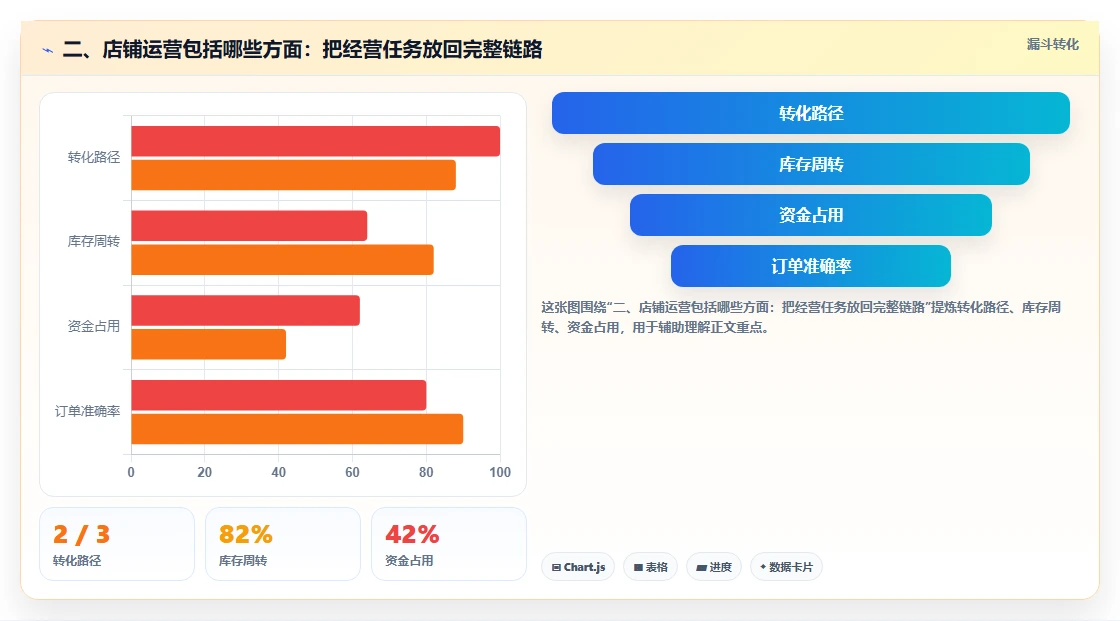The width and height of the screenshot is (1120, 621).
Task: Click the small blue icon before the title
Action: (x=48, y=50)
